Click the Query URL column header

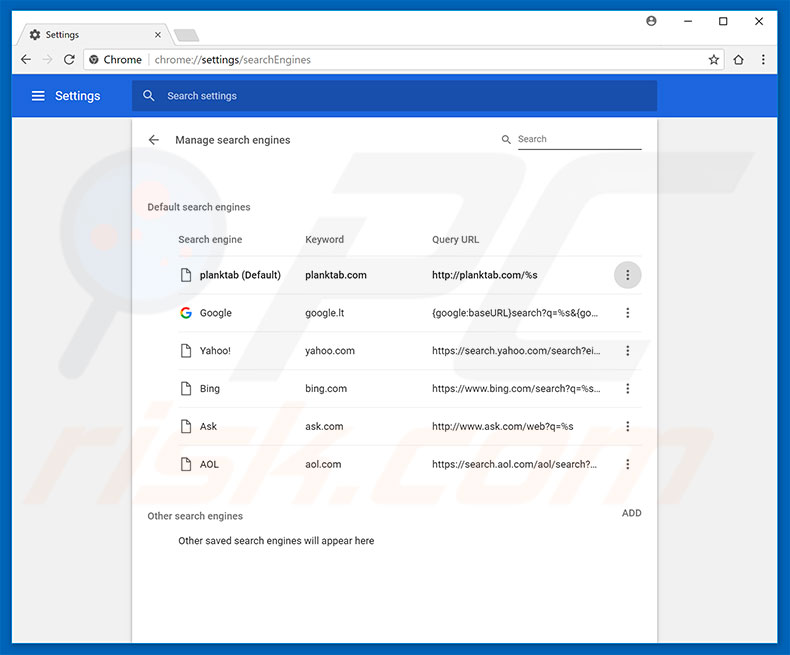coord(455,239)
